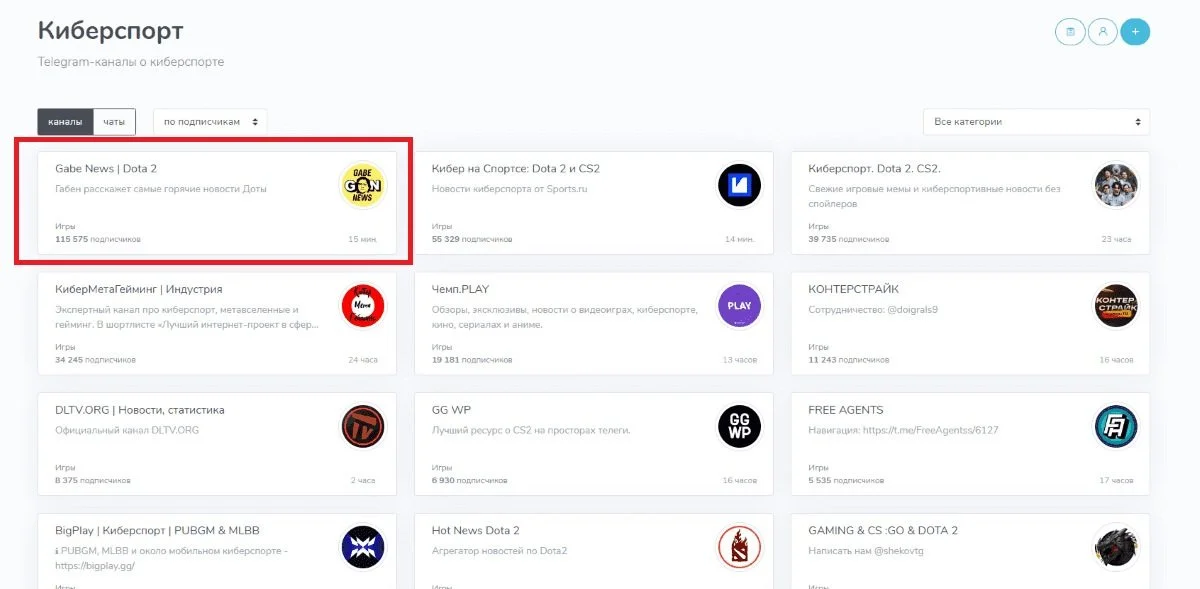Click the 11 243 подписчиков count
The image size is (1200, 589).
pyautogui.click(x=848, y=360)
